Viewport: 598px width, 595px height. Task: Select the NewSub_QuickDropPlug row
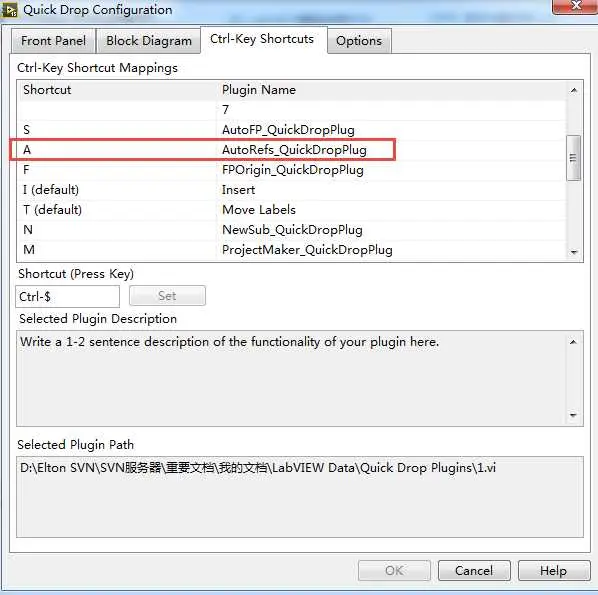point(292,230)
